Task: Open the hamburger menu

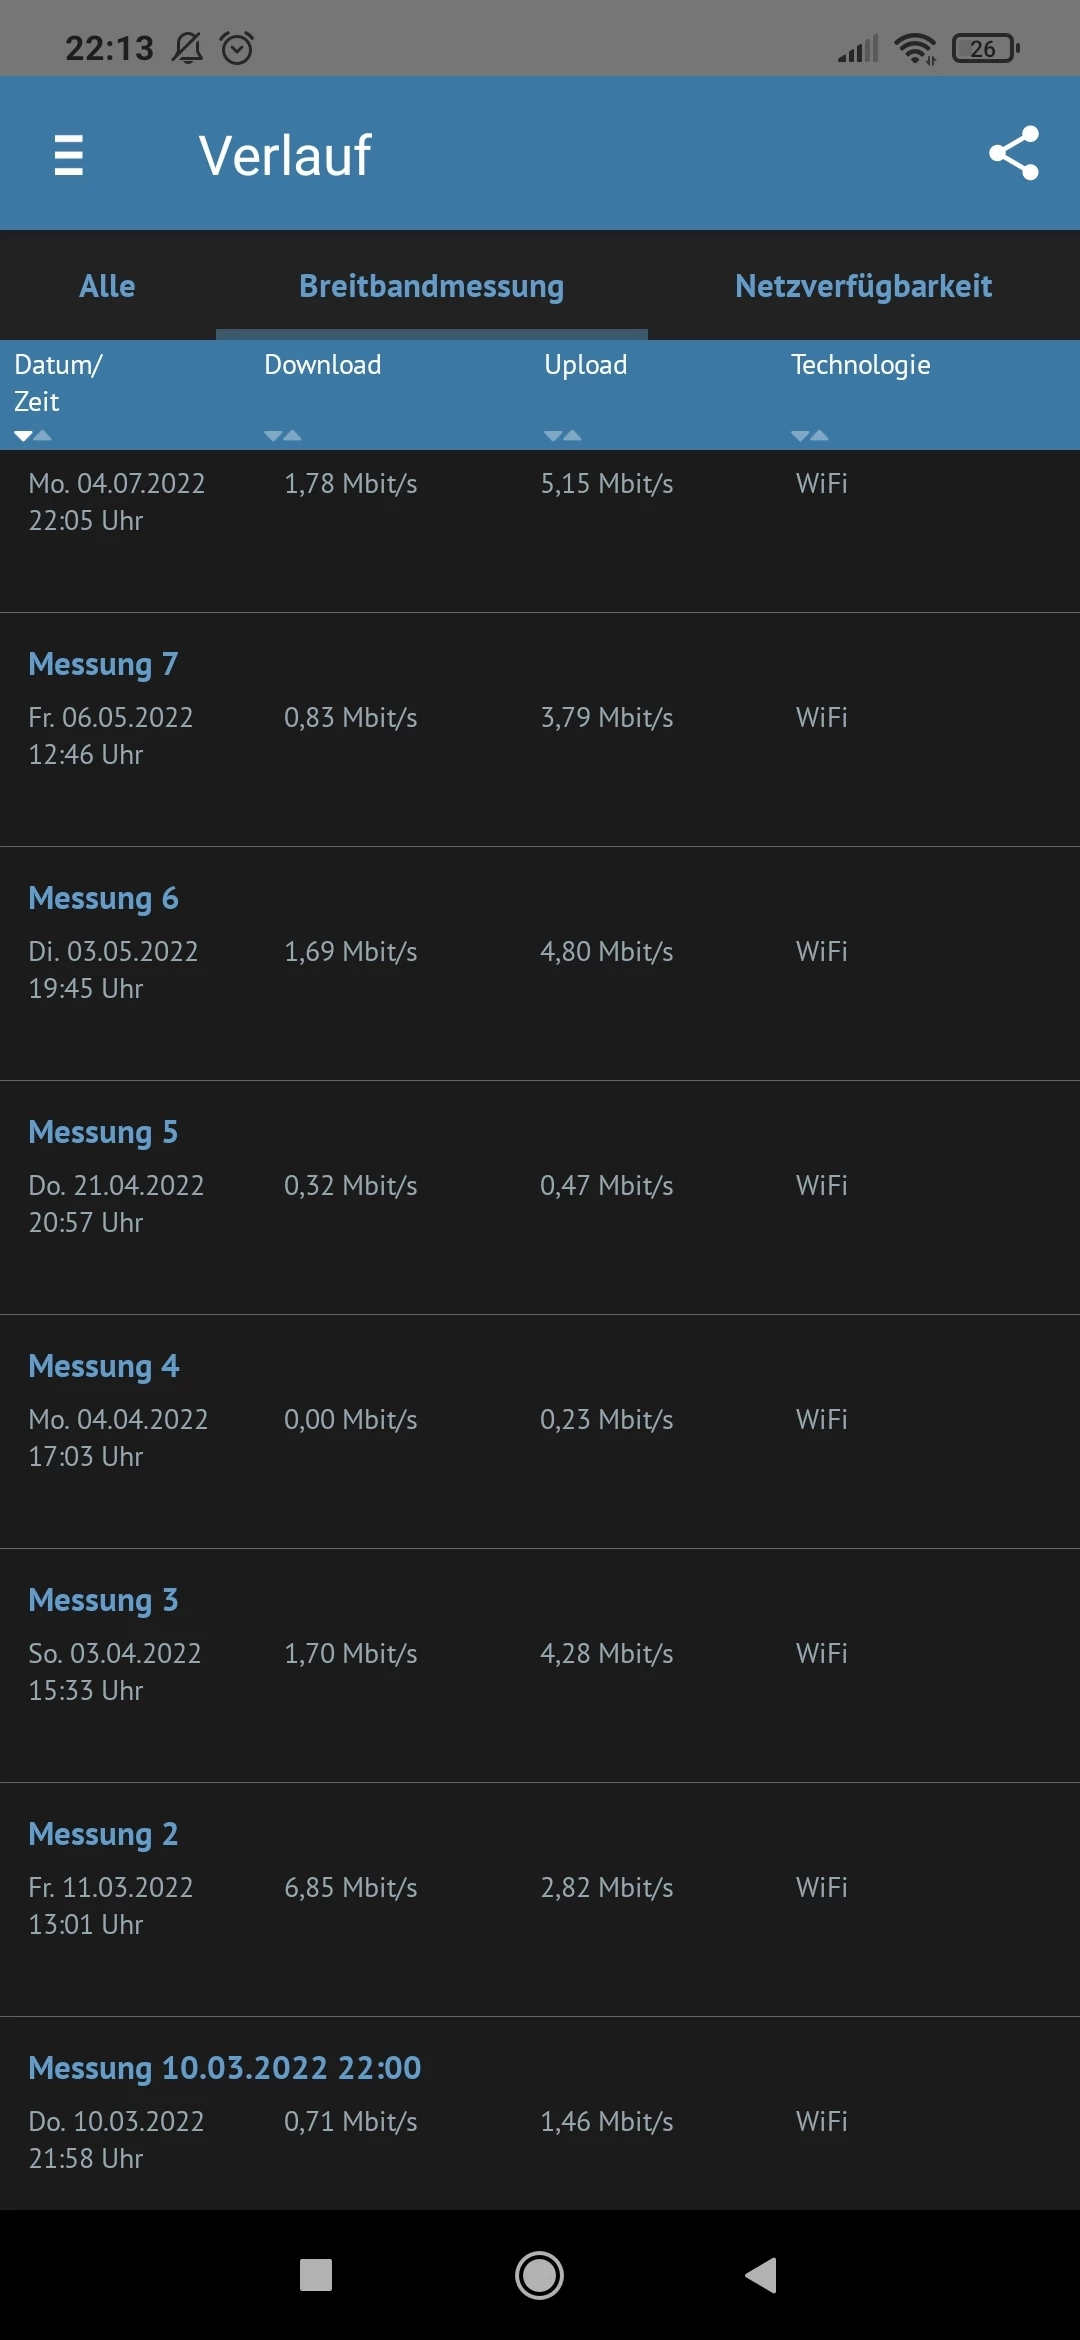Action: 68,155
